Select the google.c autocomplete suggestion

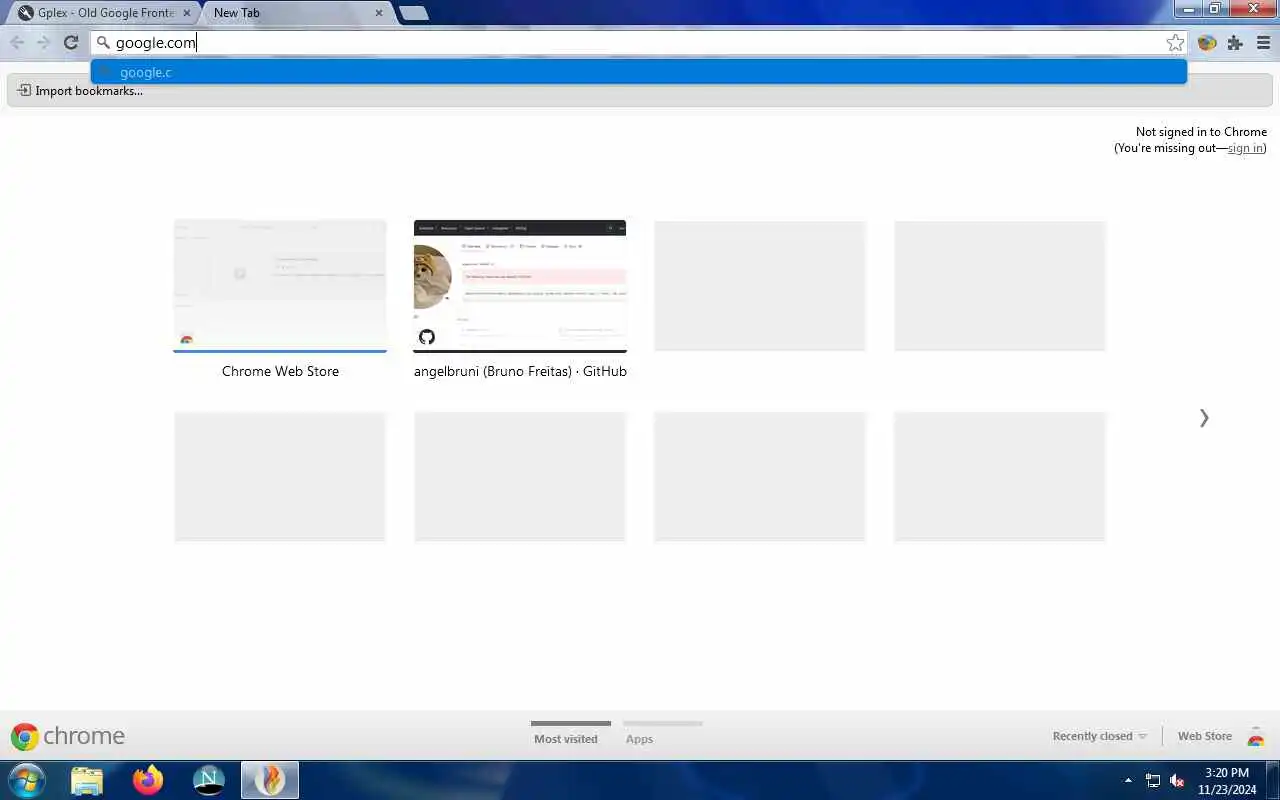[x=638, y=72]
